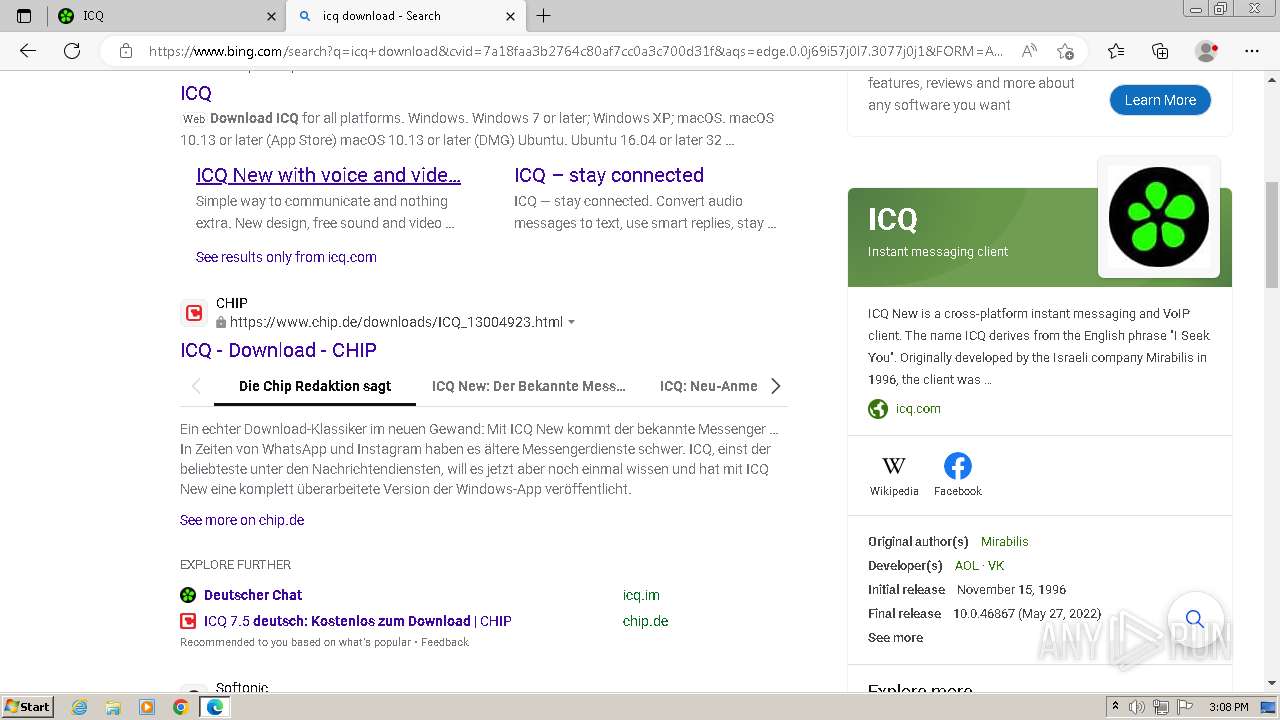Click next arrow in CHIP tab carousel
Image resolution: width=1280 pixels, height=720 pixels.
tap(776, 386)
